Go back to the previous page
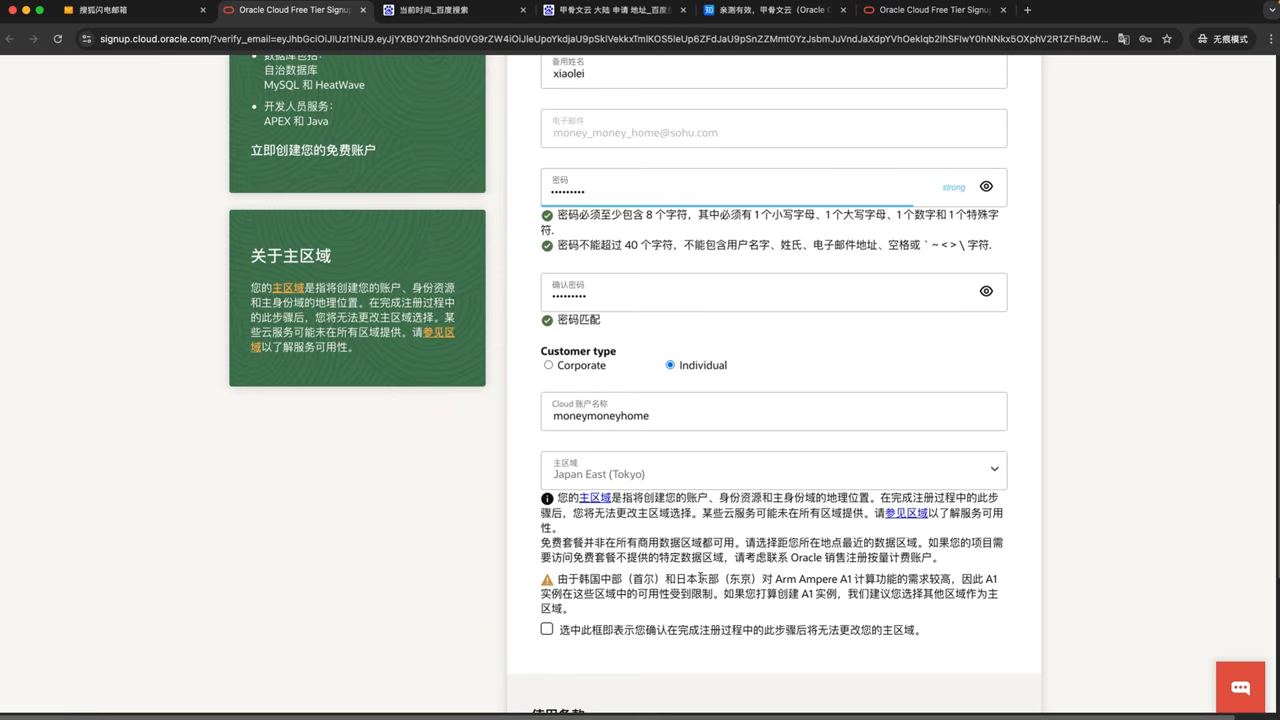1280x720 pixels. 10,39
